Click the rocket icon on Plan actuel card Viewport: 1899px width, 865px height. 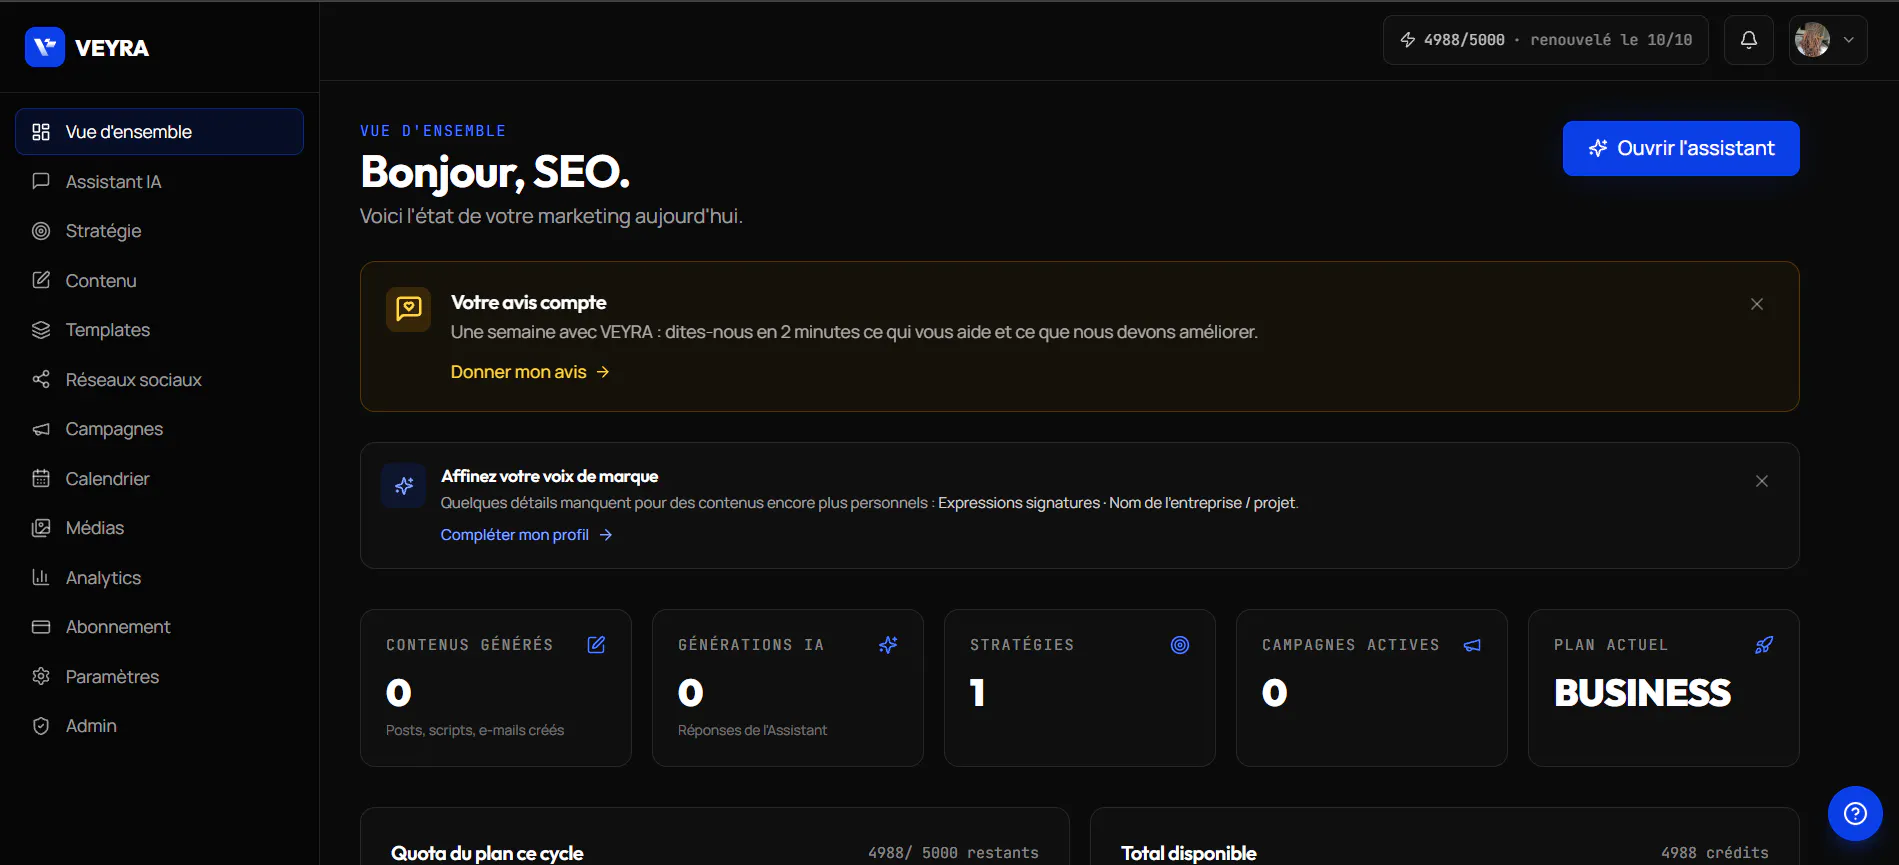click(x=1764, y=645)
